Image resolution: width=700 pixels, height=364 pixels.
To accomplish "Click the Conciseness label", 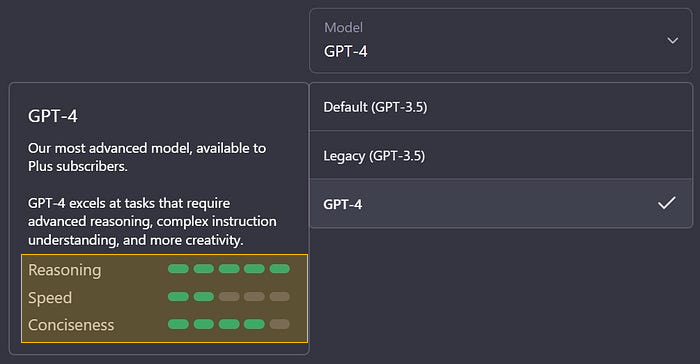I will (71, 325).
